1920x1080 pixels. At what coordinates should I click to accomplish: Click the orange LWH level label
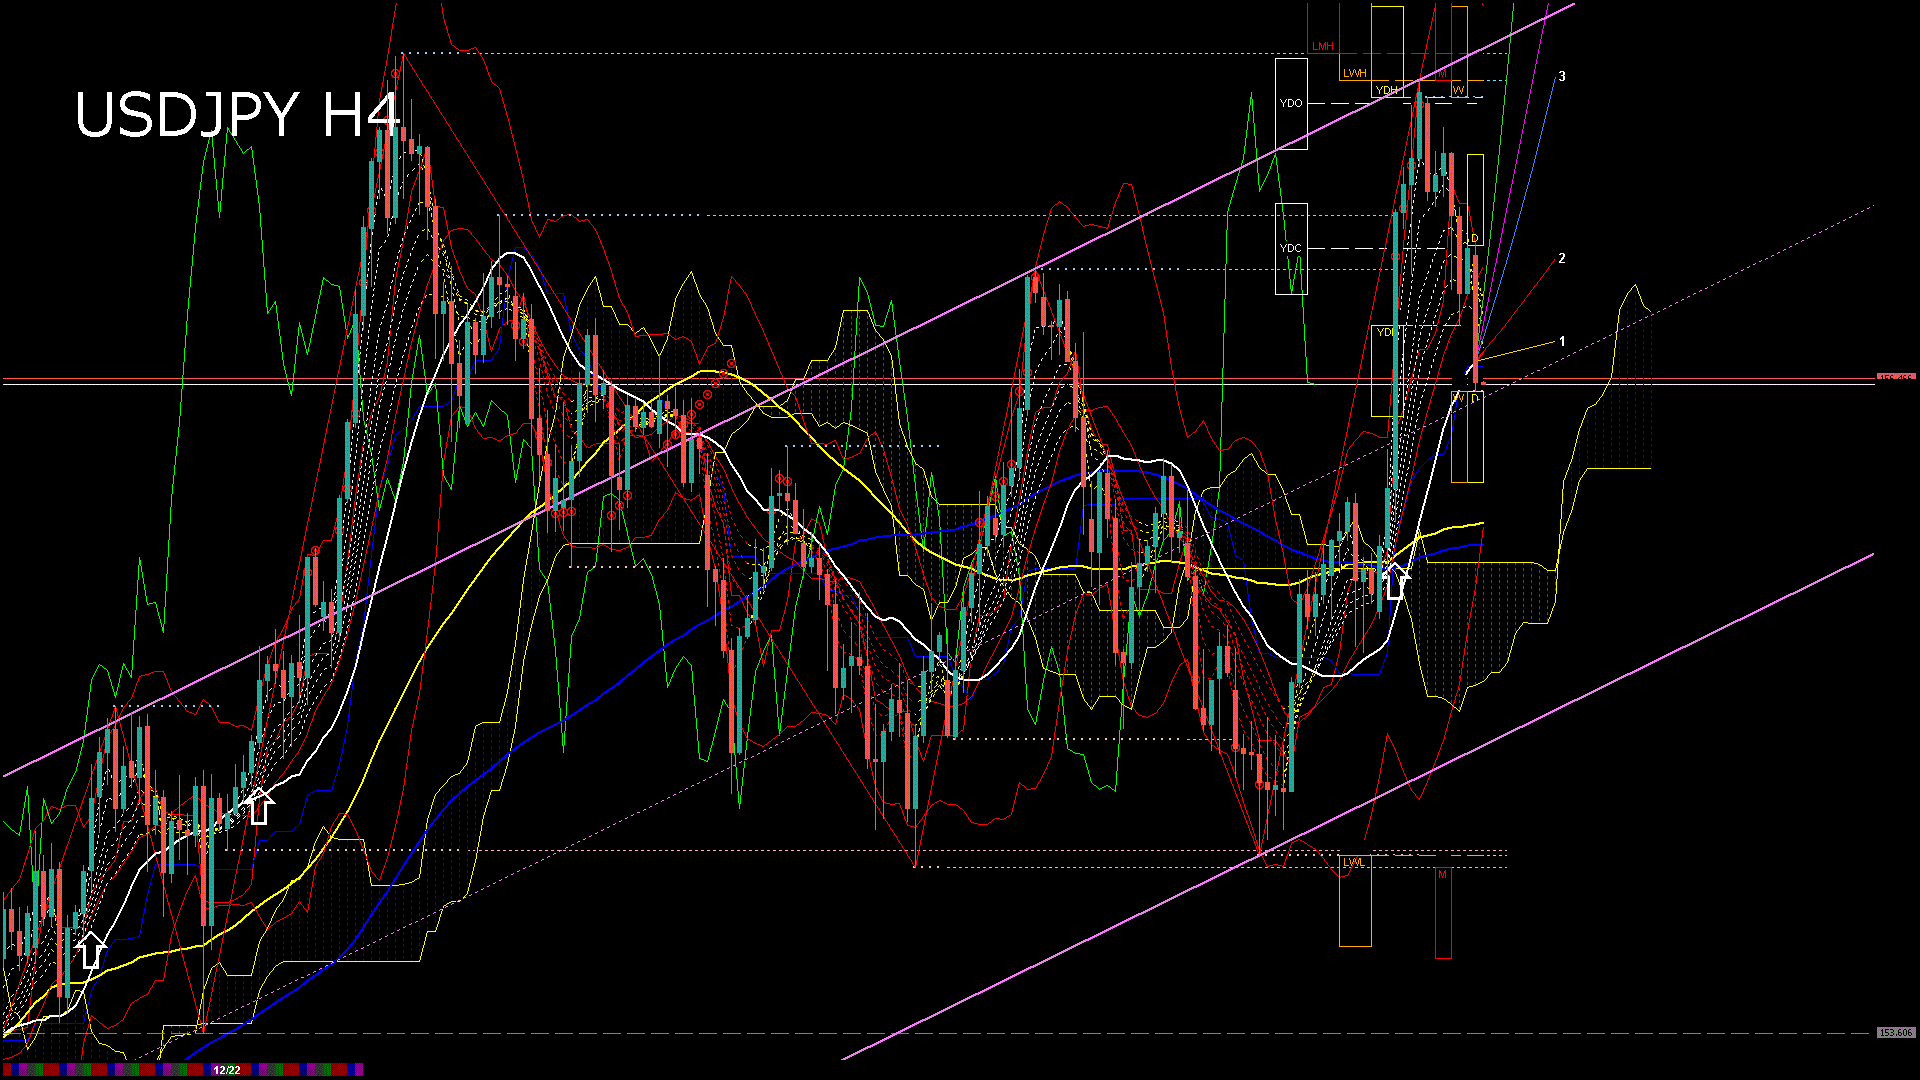tap(1354, 73)
